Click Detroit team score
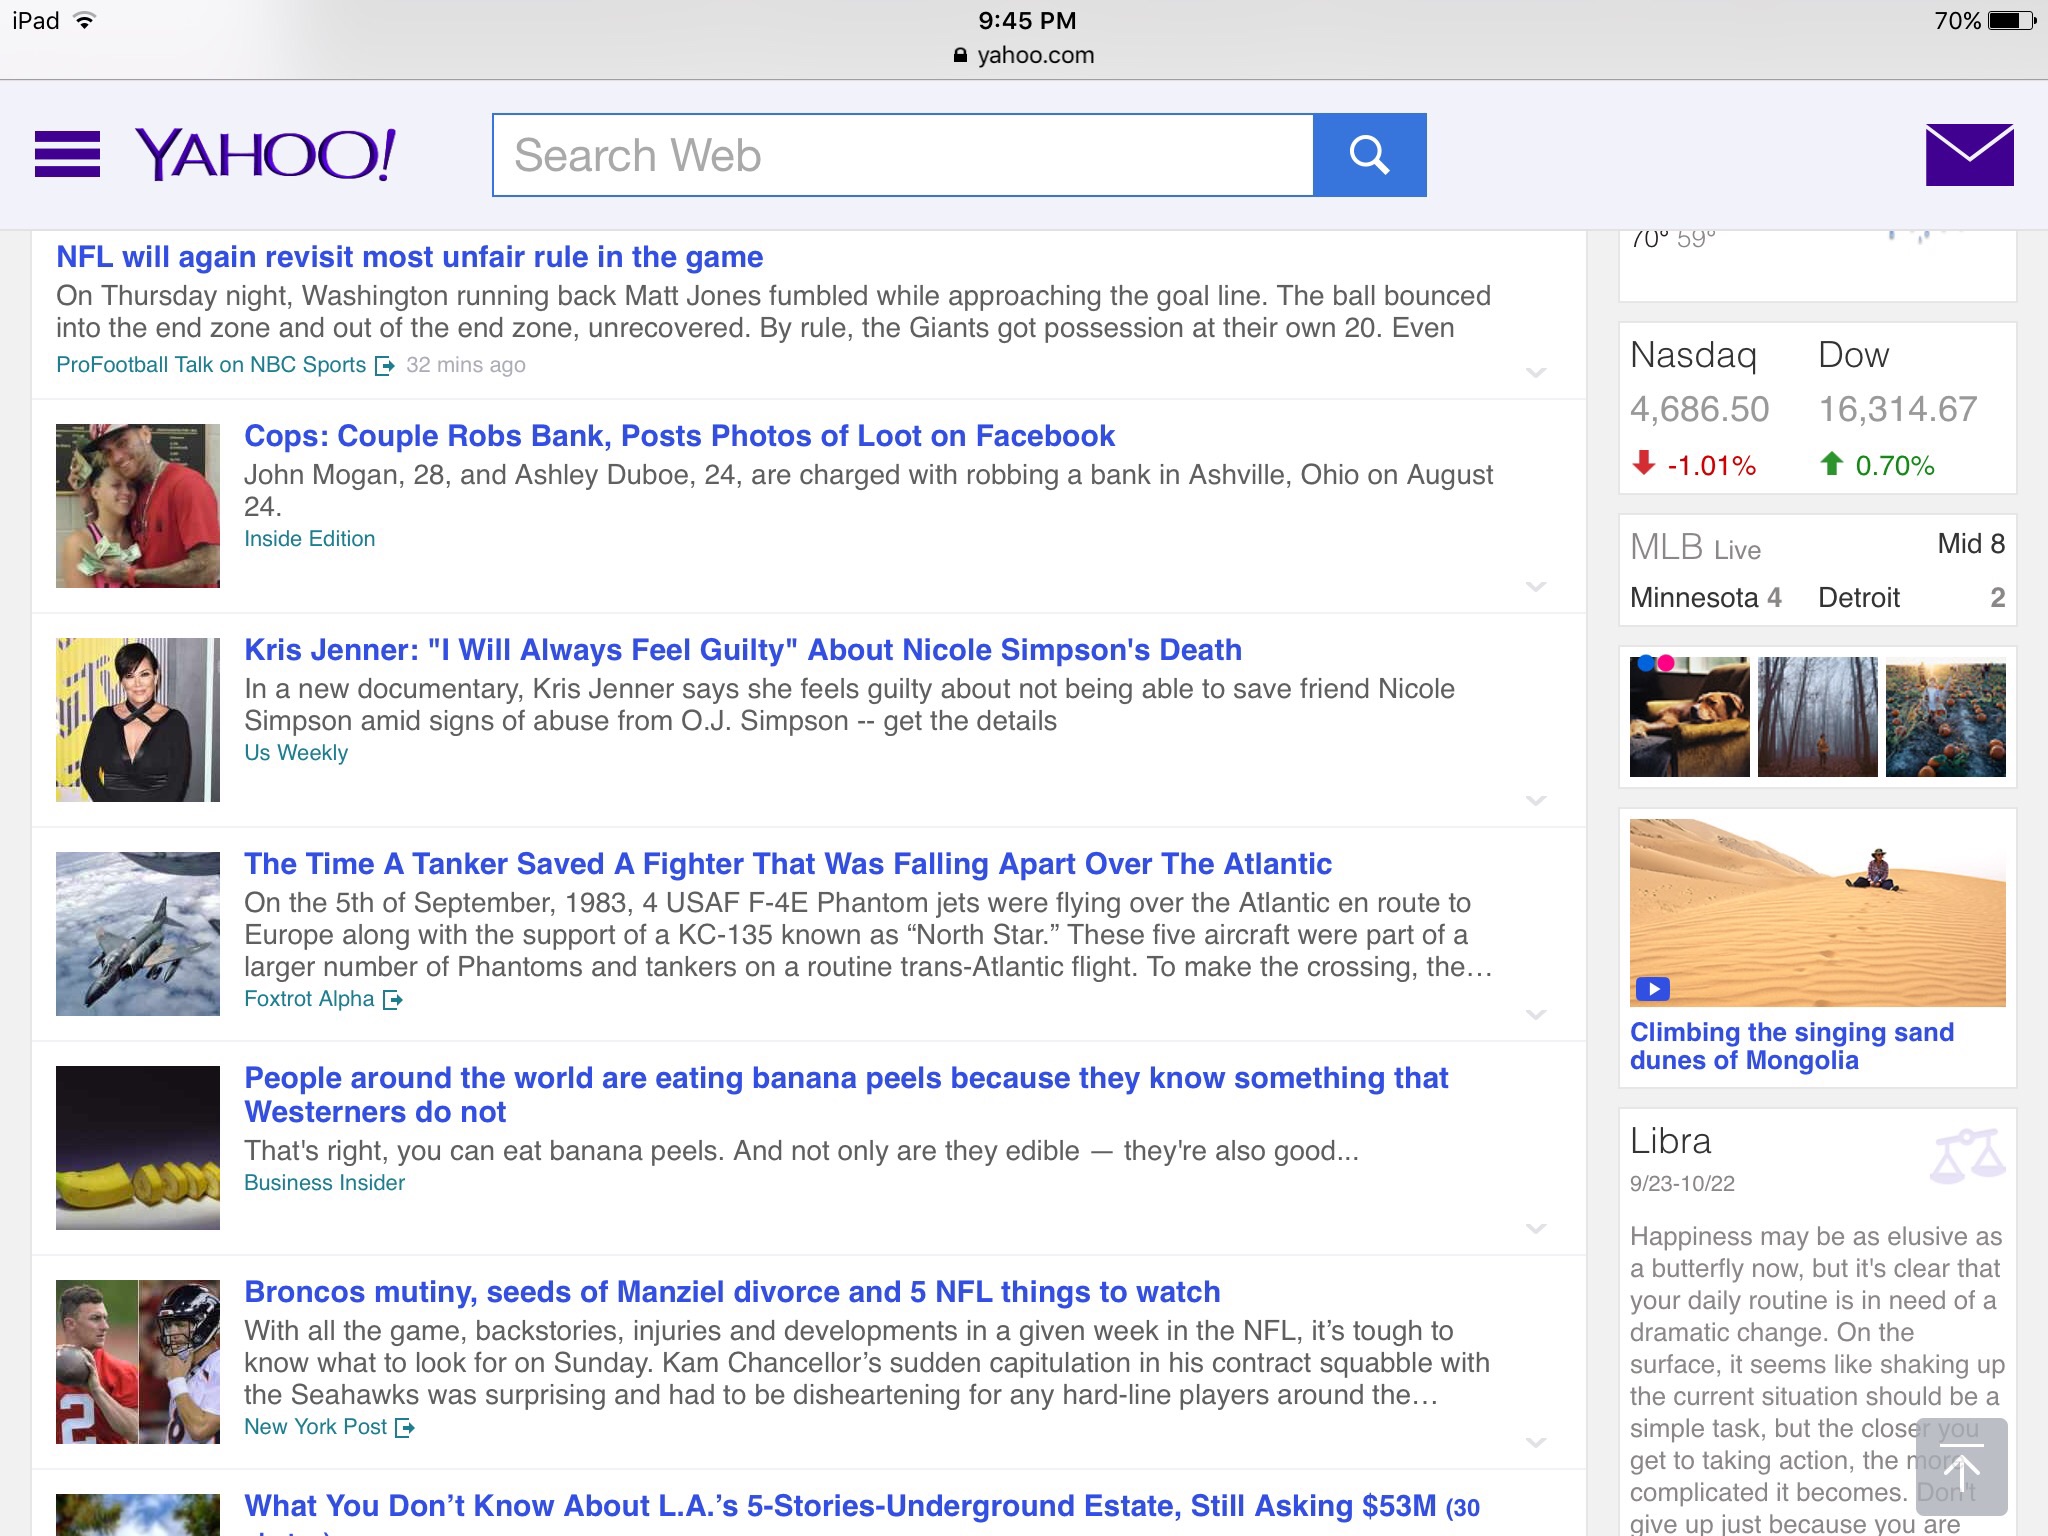The width and height of the screenshot is (2048, 1536). coord(1912,598)
